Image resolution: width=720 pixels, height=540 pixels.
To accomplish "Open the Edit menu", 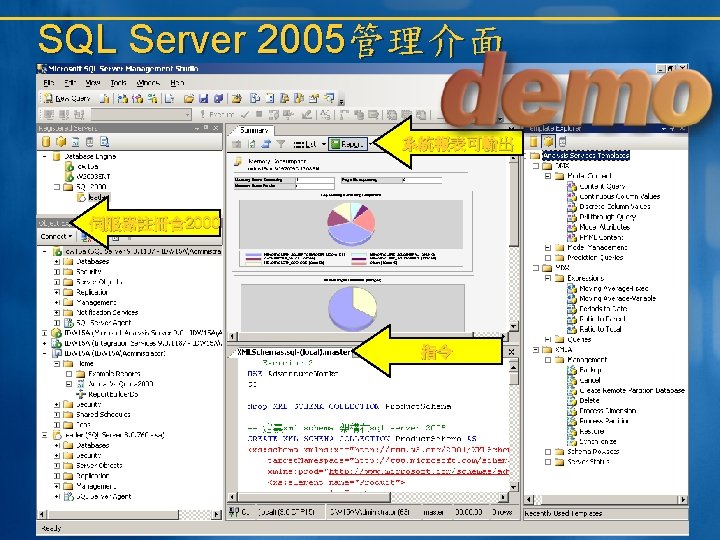I will (70, 83).
